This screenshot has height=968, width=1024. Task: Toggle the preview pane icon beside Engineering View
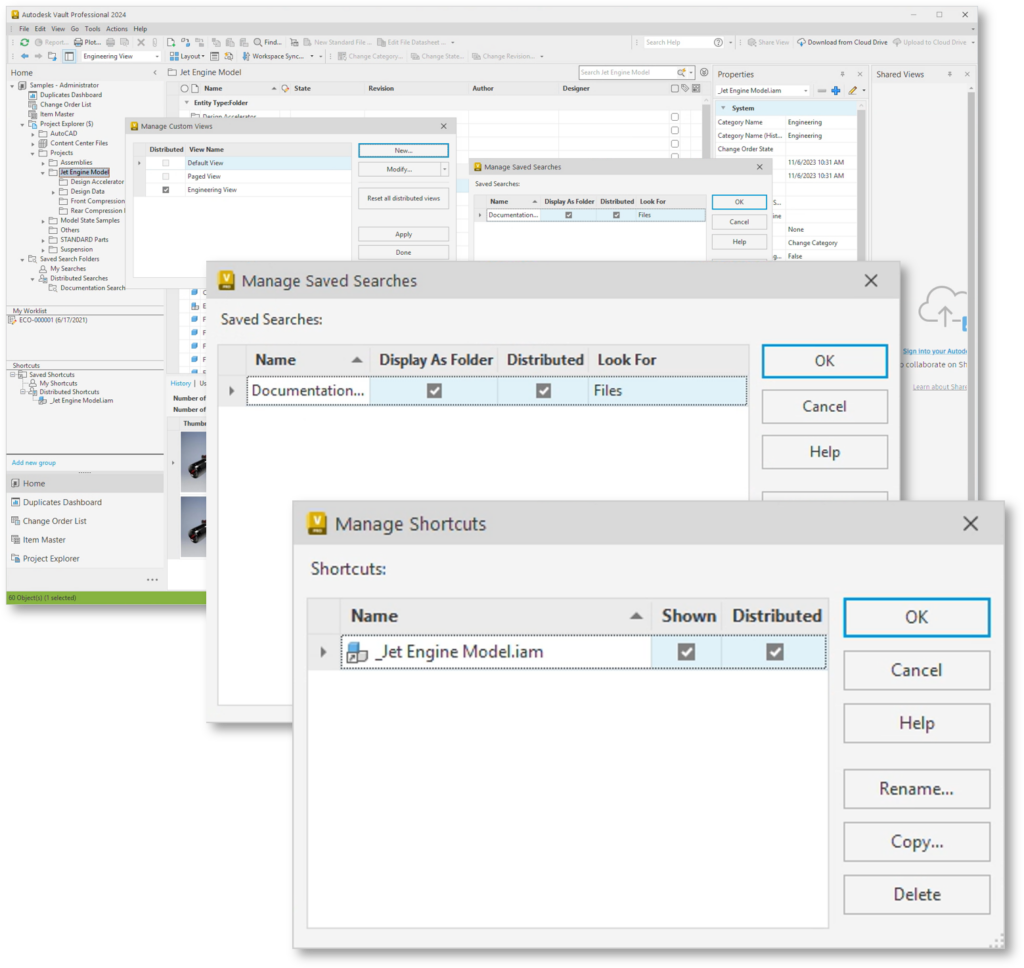(69, 56)
